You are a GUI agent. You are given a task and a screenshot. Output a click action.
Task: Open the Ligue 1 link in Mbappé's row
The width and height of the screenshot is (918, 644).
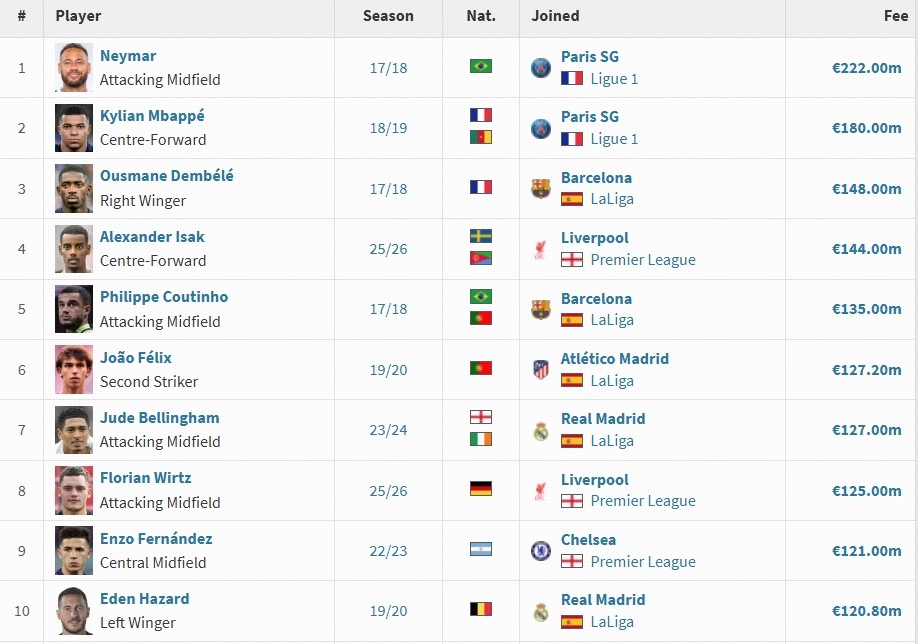[x=614, y=139]
